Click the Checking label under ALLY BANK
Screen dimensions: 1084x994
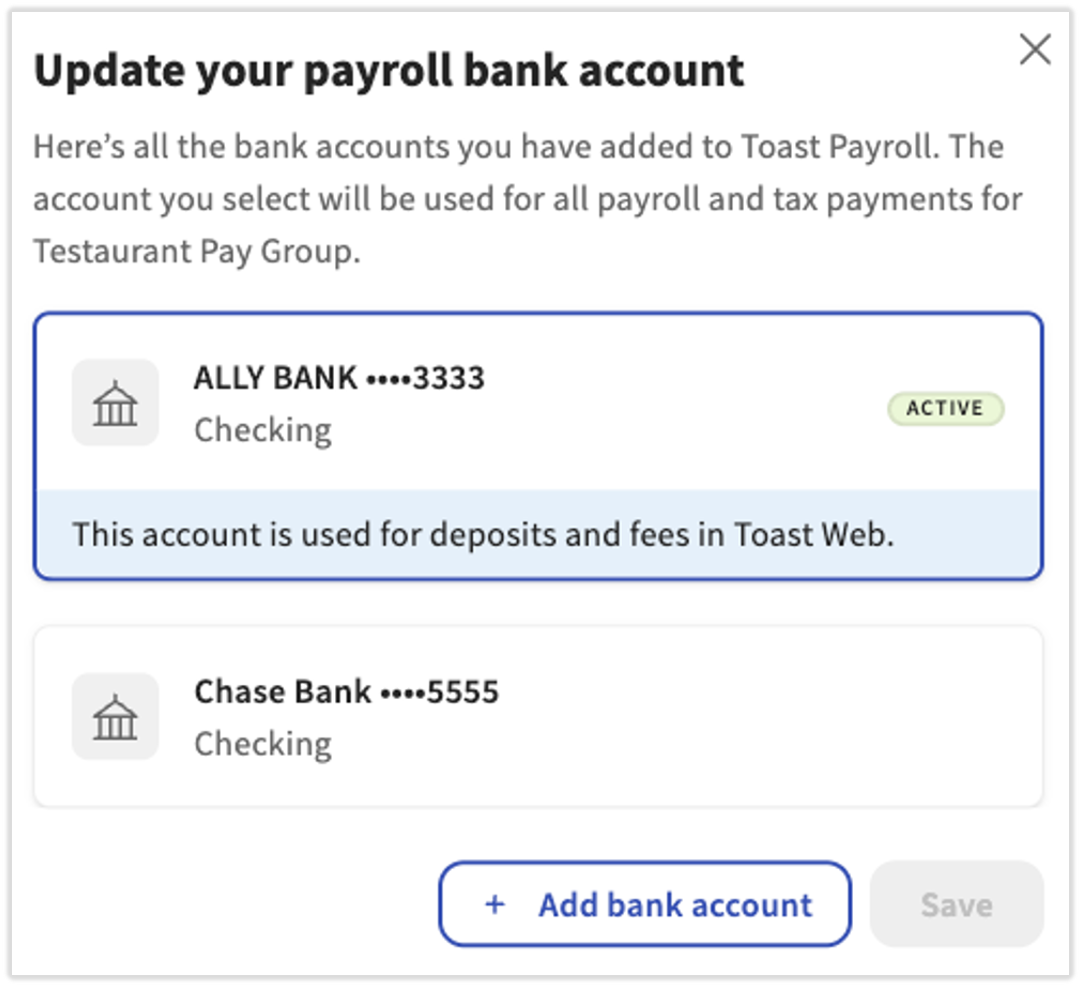click(x=263, y=431)
